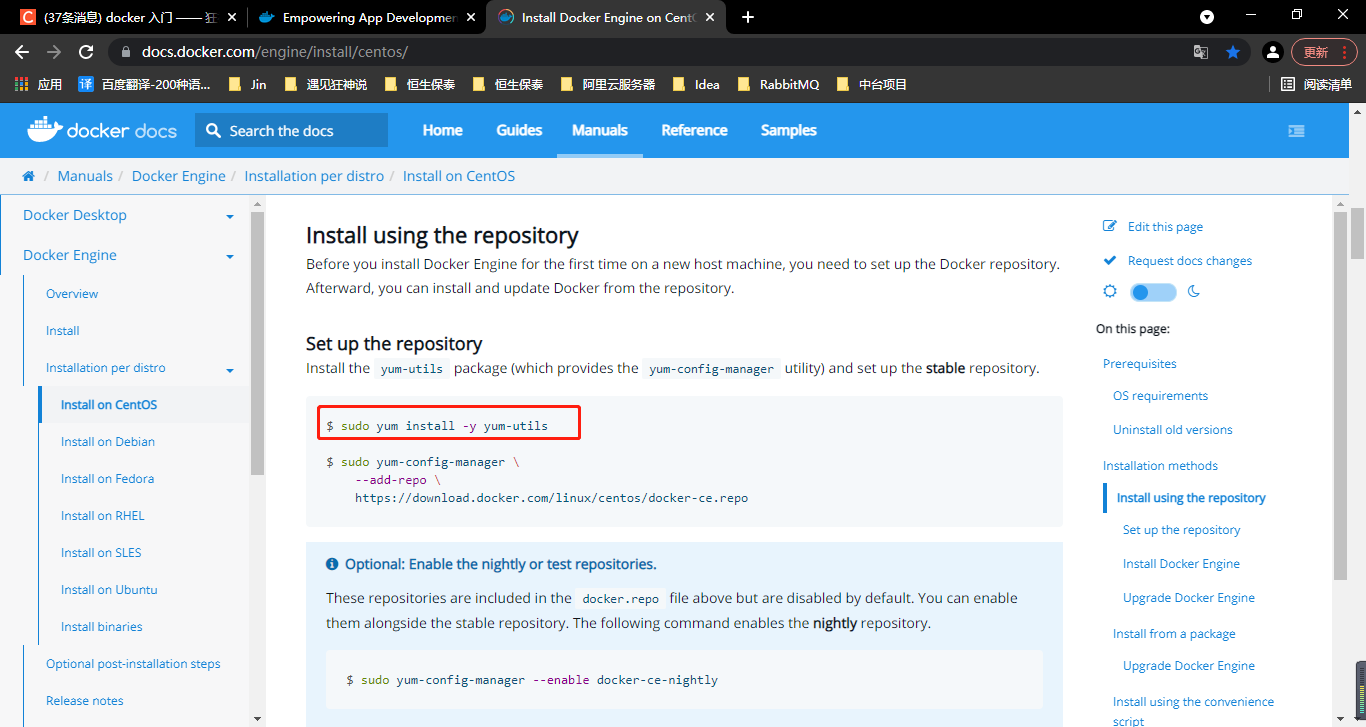
Task: Click the table-of-contents toggle icon in header
Action: [1296, 130]
